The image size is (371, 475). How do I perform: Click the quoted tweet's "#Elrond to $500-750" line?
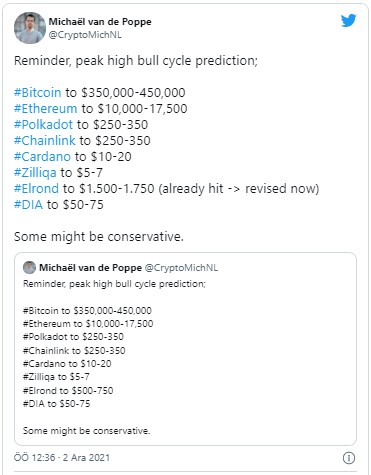(68, 390)
